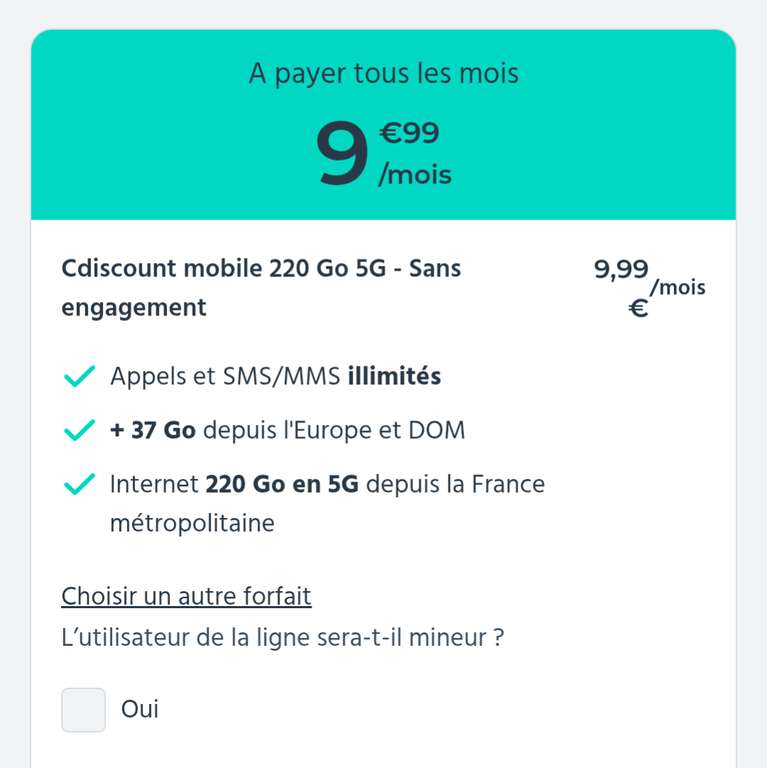Click the €99 superscript in the banner
This screenshot has height=768, width=767.
click(409, 133)
